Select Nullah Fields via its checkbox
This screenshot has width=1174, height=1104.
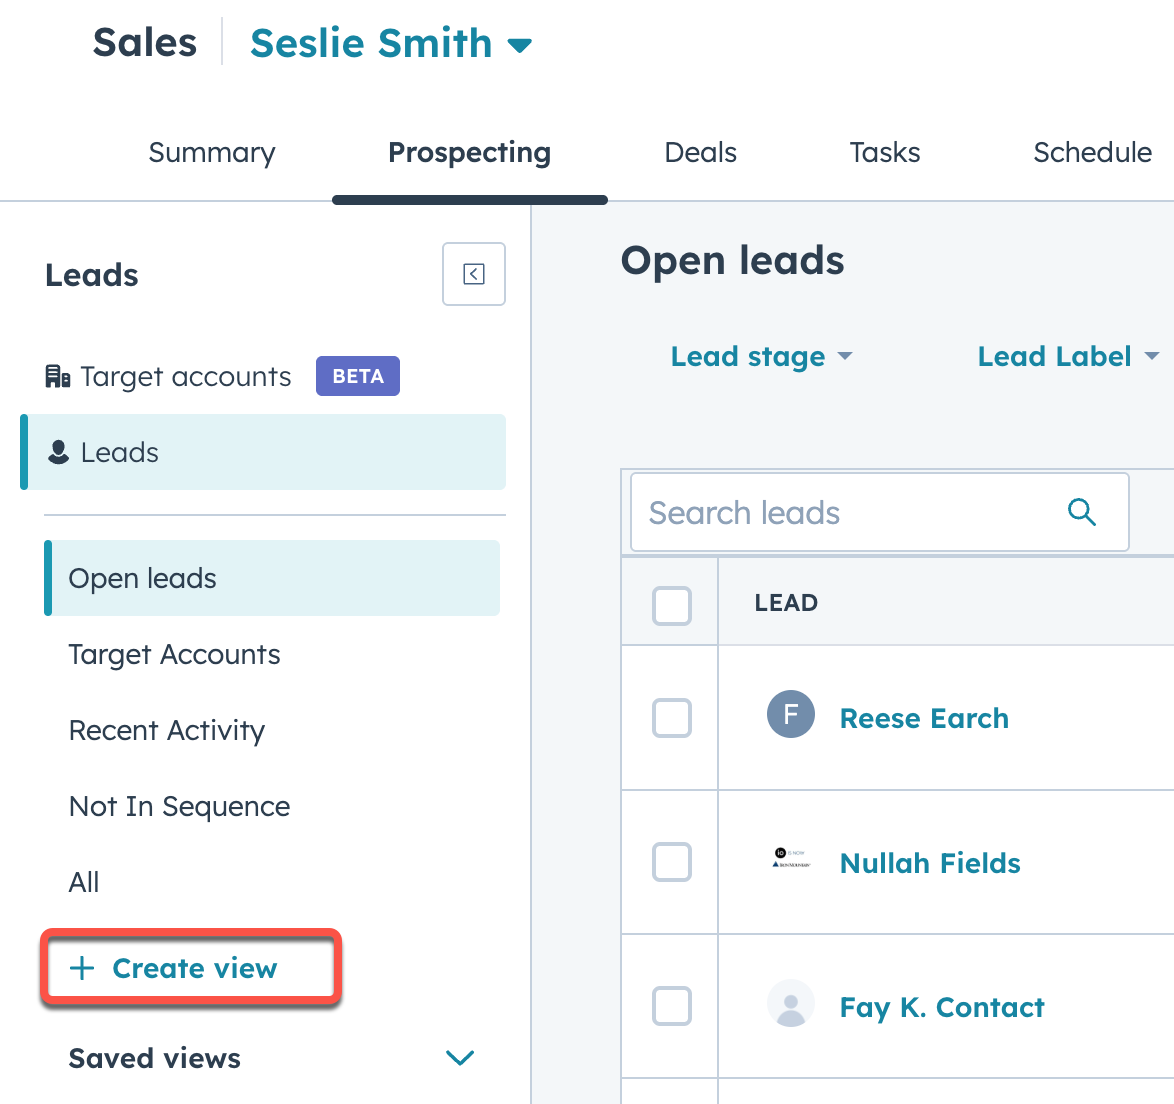tap(670, 862)
